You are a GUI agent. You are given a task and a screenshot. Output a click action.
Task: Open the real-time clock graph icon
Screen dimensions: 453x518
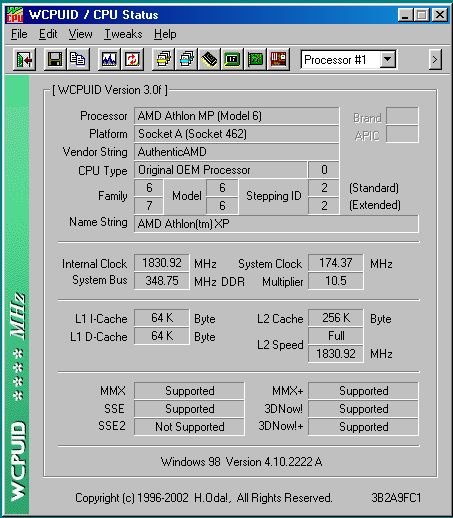coord(109,60)
